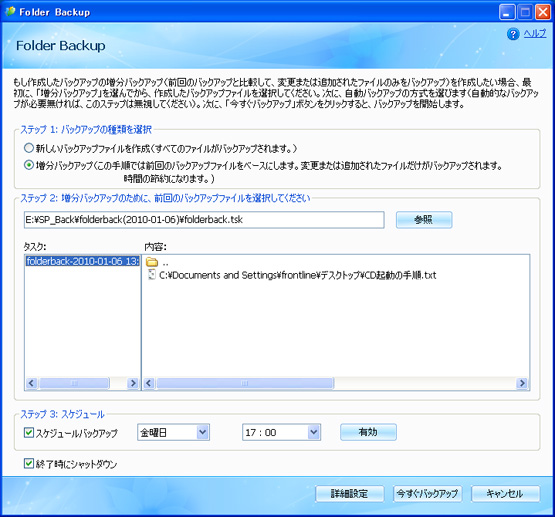Select the incremental backup (増分バックアップ) radio option
The image size is (555, 517).
[29, 165]
